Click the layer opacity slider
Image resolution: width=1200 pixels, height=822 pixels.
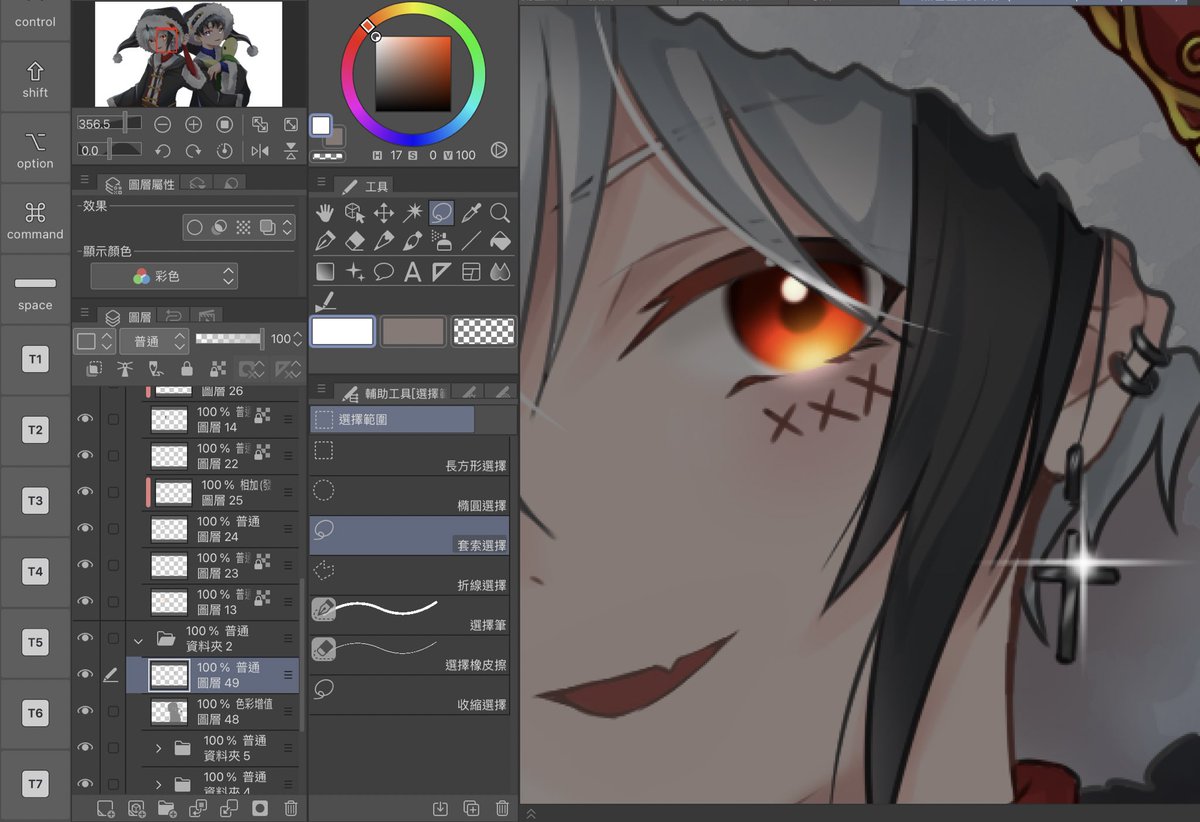230,339
